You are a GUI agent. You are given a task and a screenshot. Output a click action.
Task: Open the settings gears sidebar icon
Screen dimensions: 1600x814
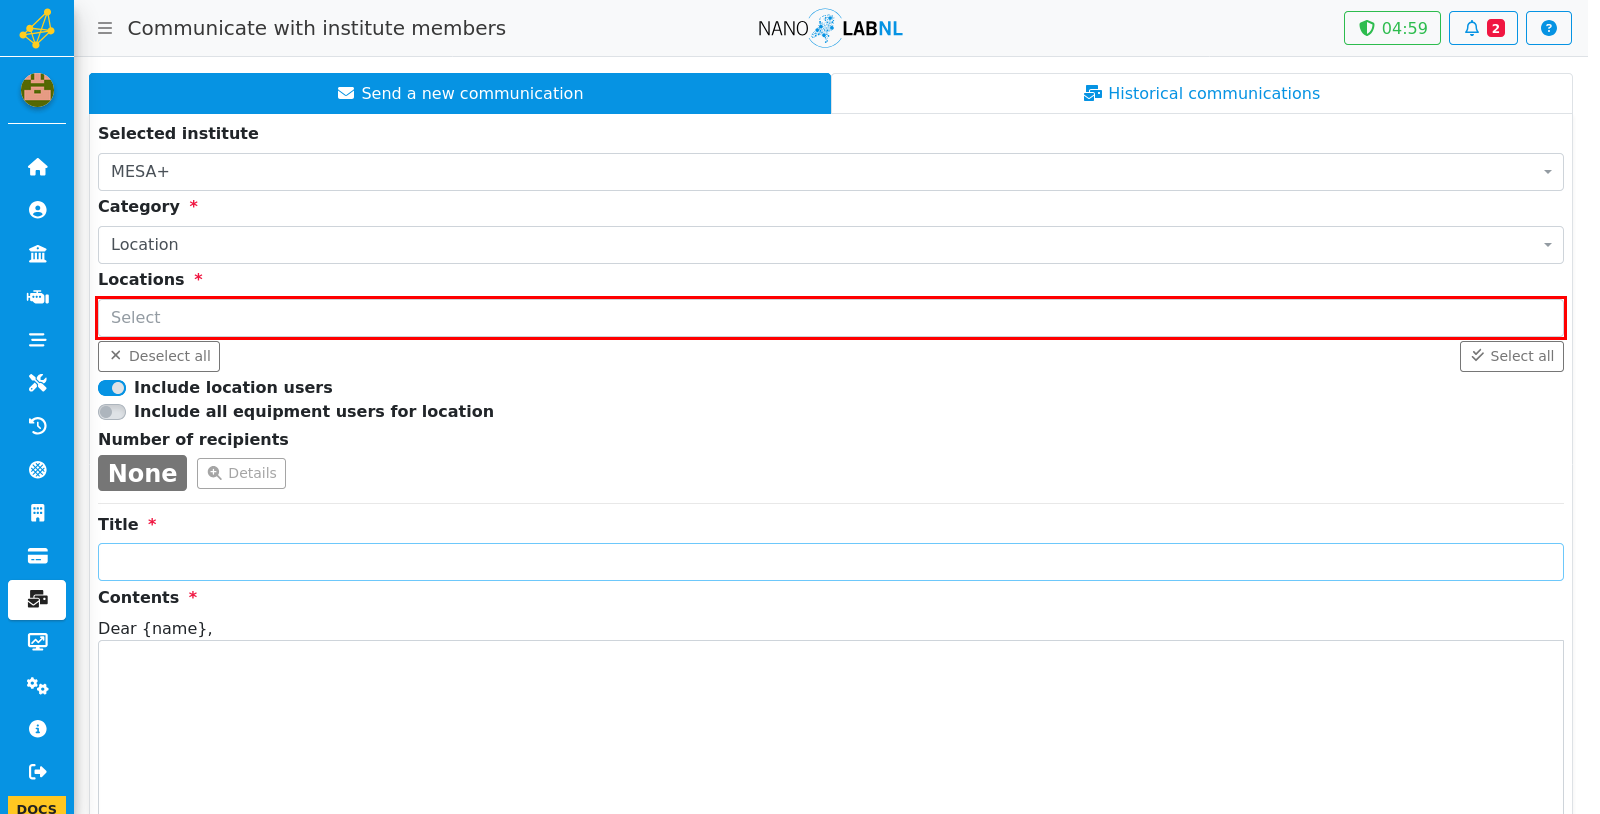37,686
